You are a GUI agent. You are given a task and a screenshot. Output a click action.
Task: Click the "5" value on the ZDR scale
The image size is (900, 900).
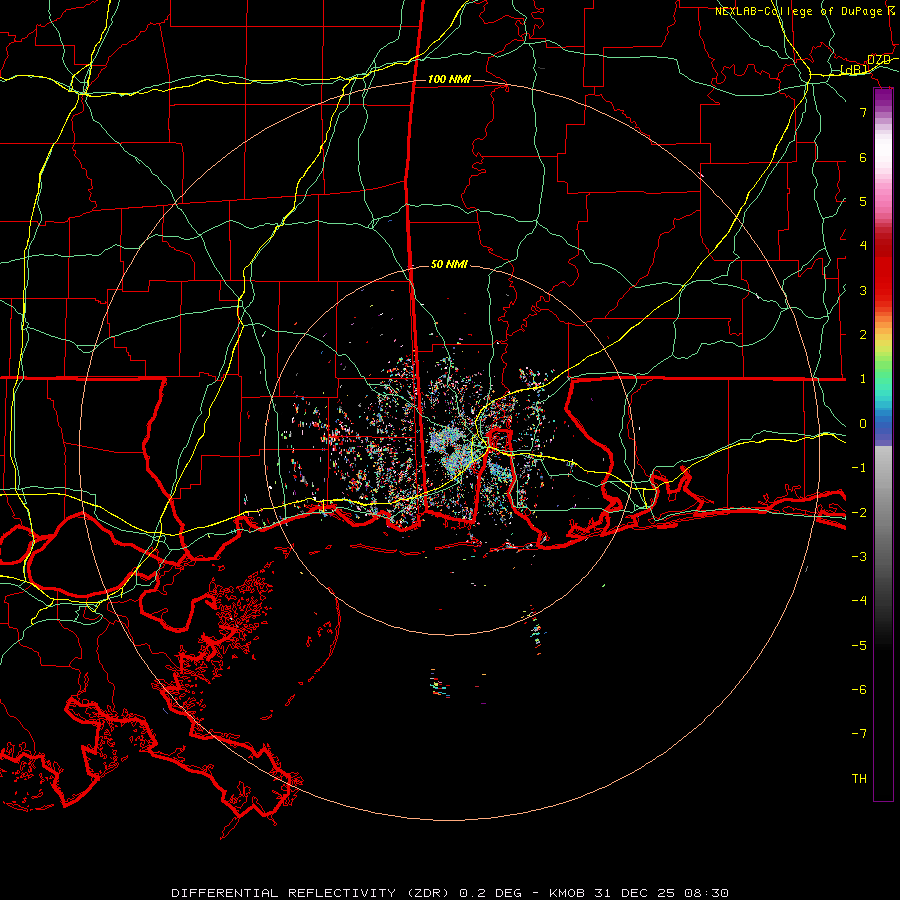tap(863, 201)
